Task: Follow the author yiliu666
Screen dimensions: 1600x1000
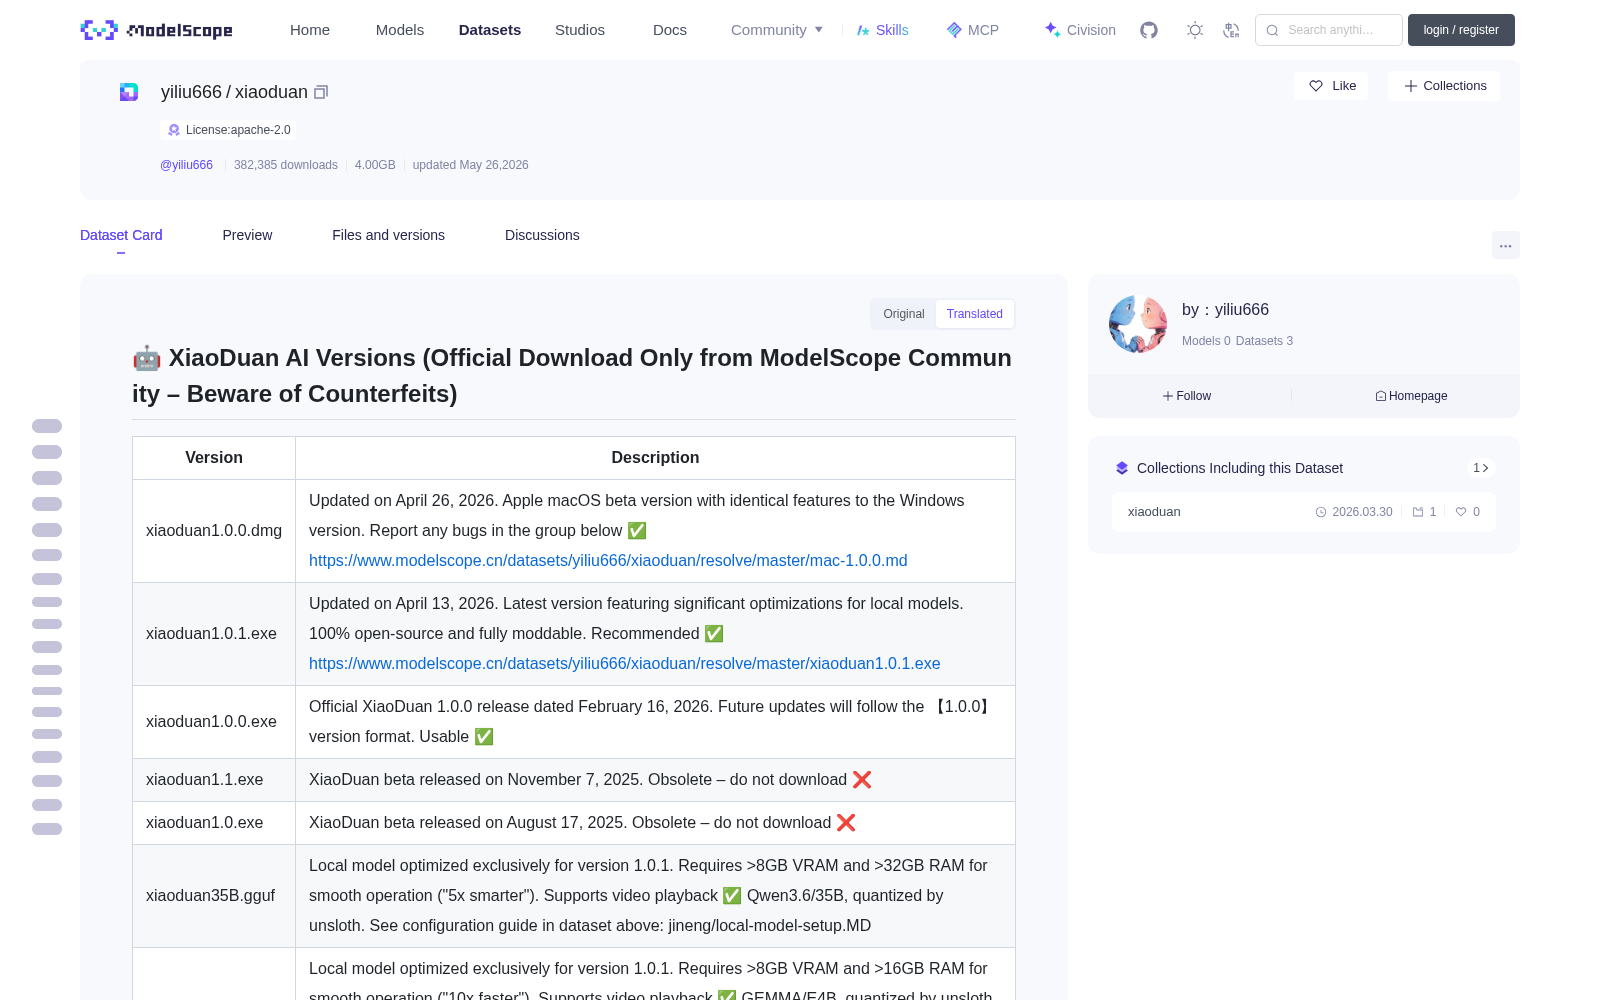Action: pos(1187,396)
